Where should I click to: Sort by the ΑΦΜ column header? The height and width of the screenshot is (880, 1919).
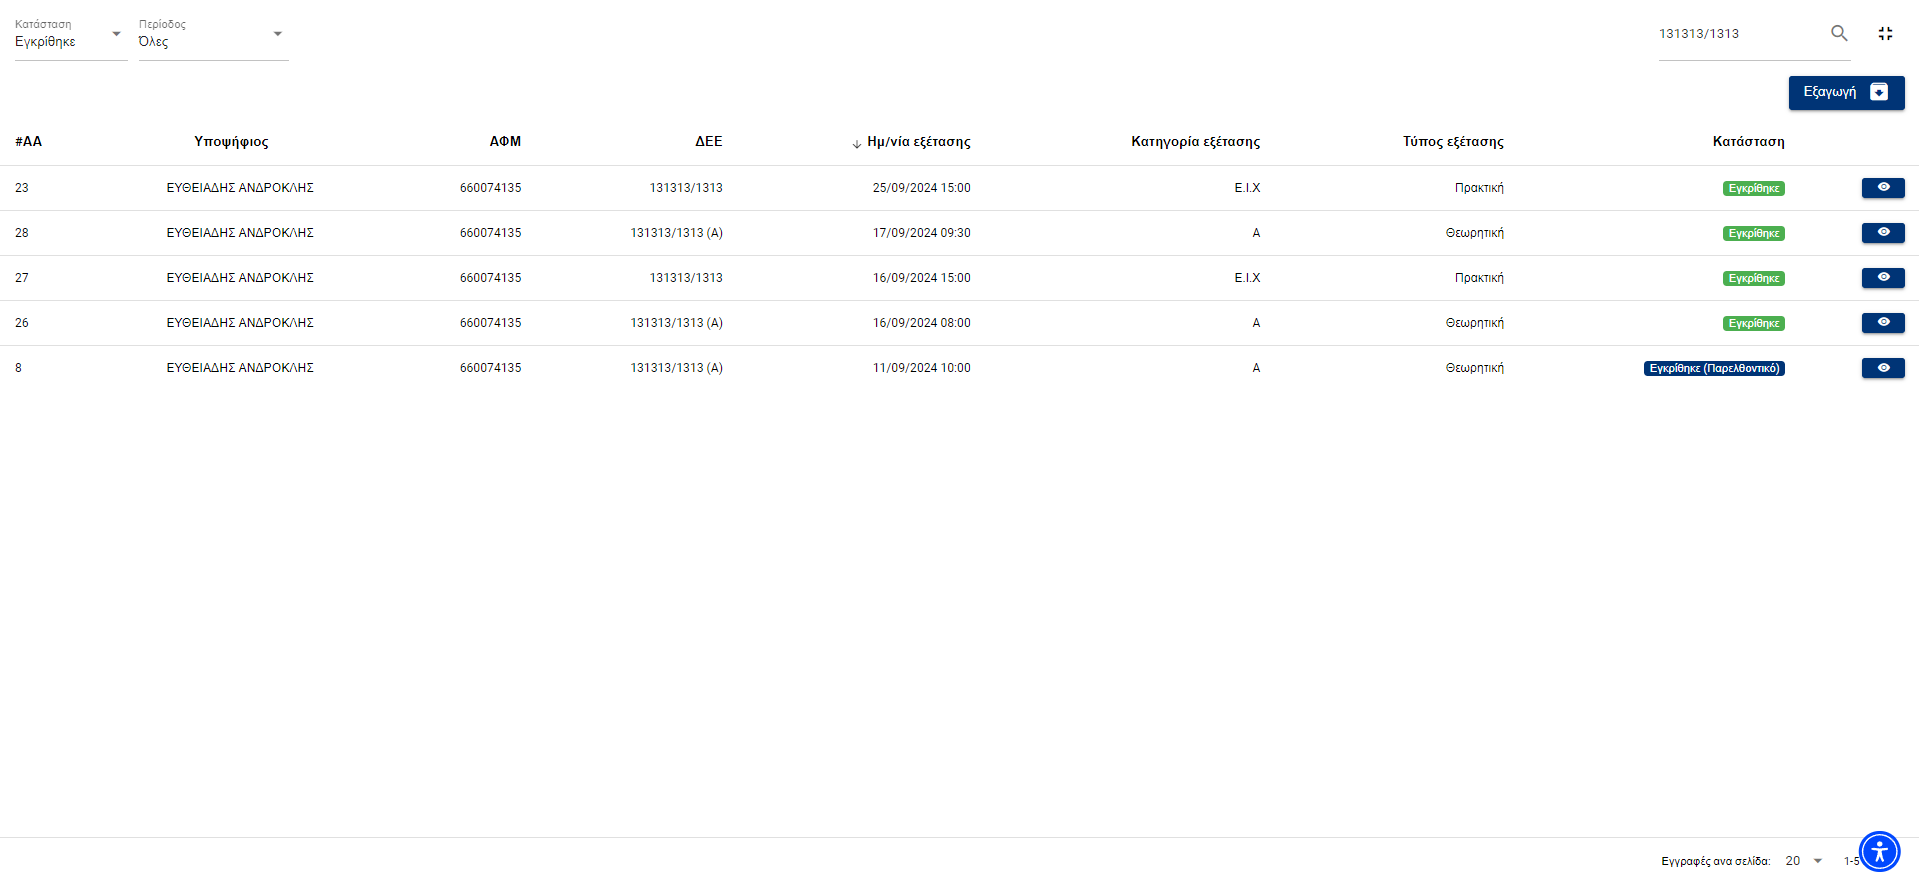point(505,142)
